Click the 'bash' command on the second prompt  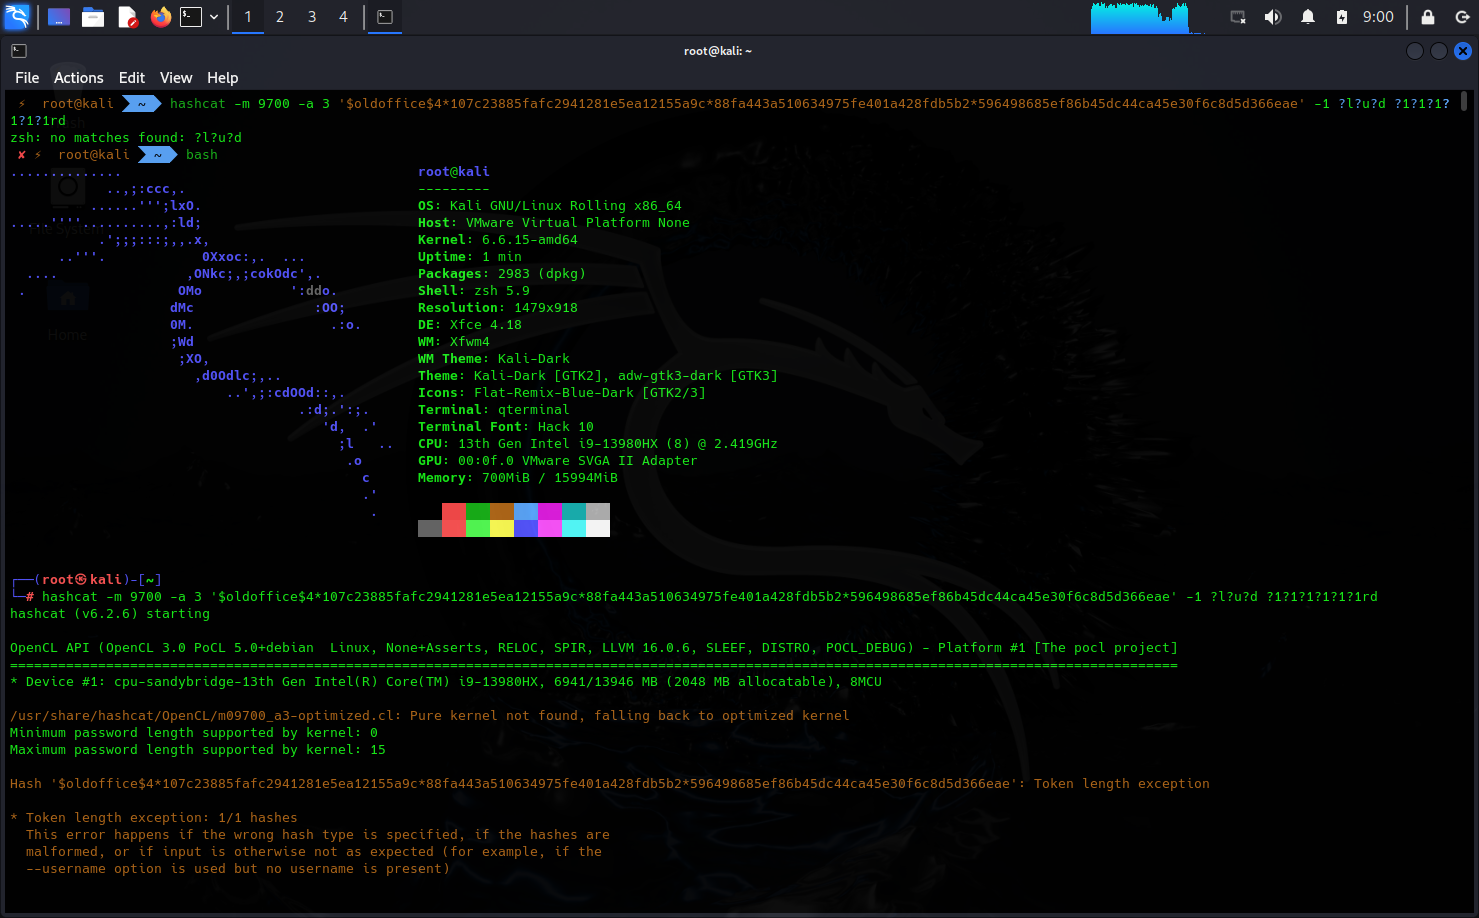click(x=202, y=155)
